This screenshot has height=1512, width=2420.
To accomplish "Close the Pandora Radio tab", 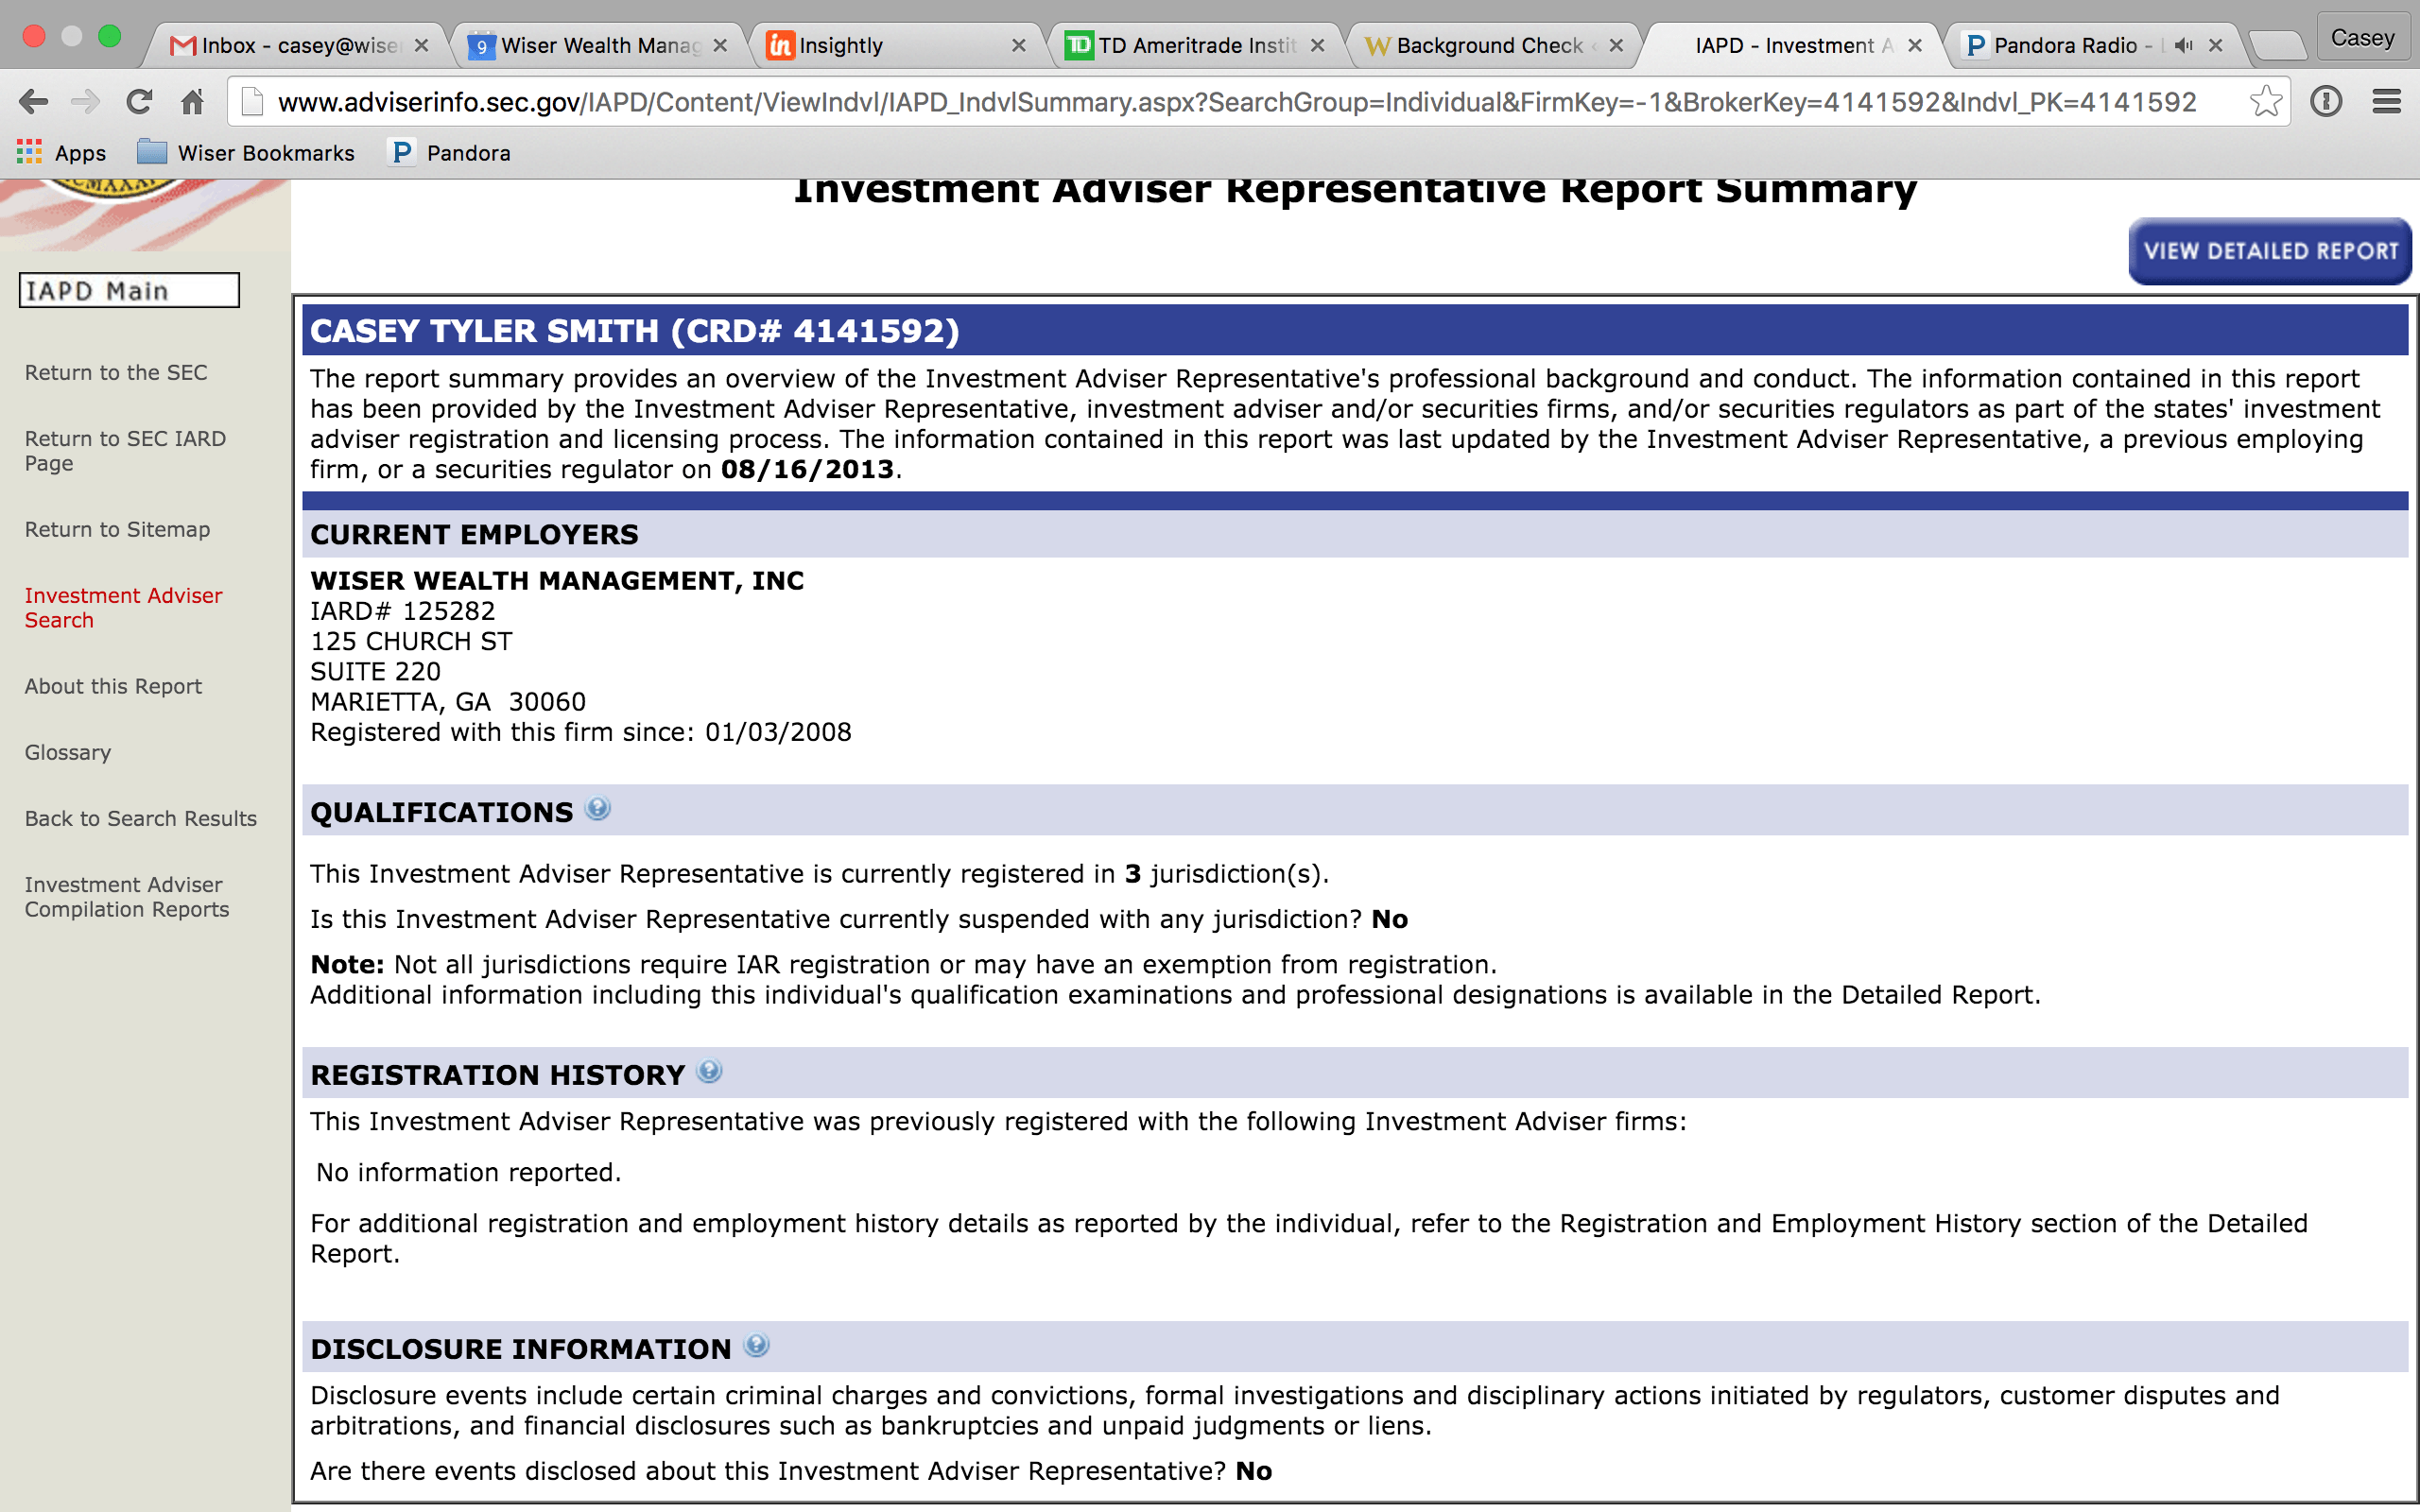I will [2215, 45].
